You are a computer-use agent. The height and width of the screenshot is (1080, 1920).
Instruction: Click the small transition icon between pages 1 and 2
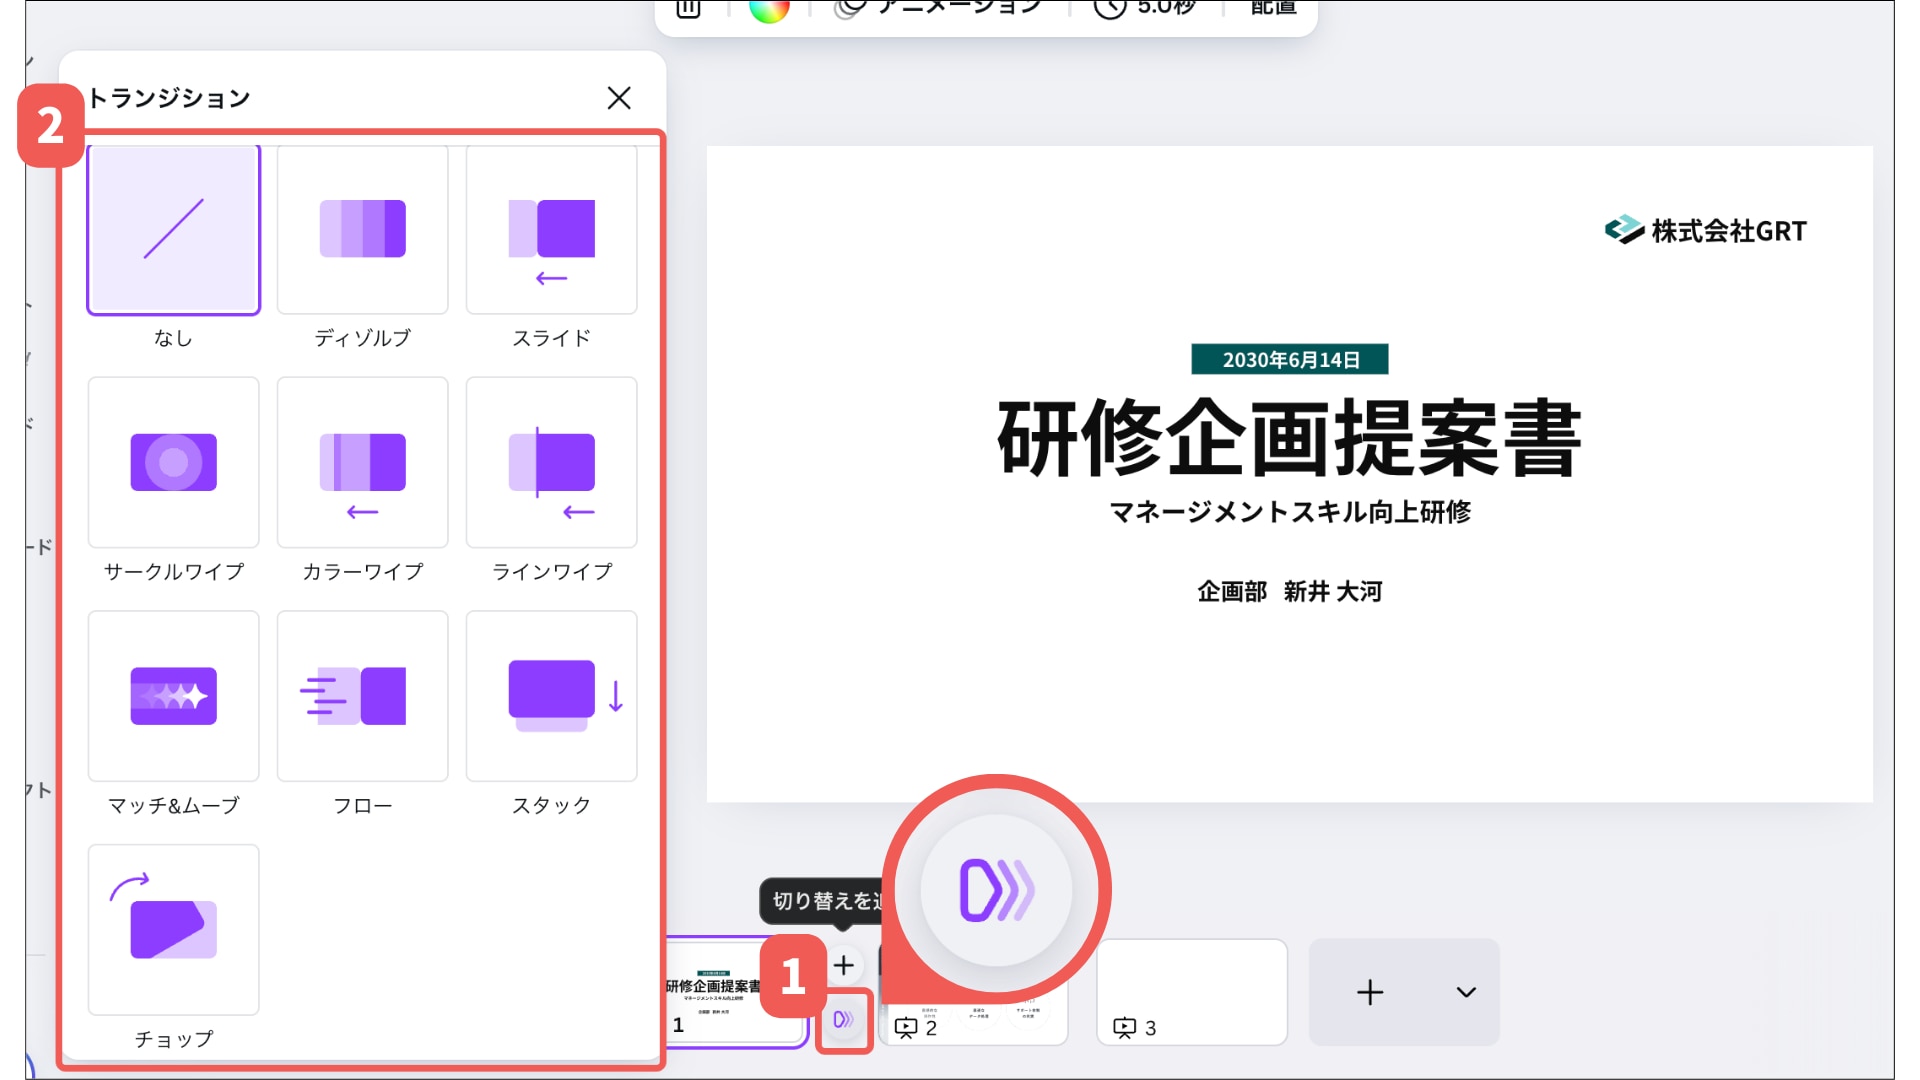(x=843, y=1019)
